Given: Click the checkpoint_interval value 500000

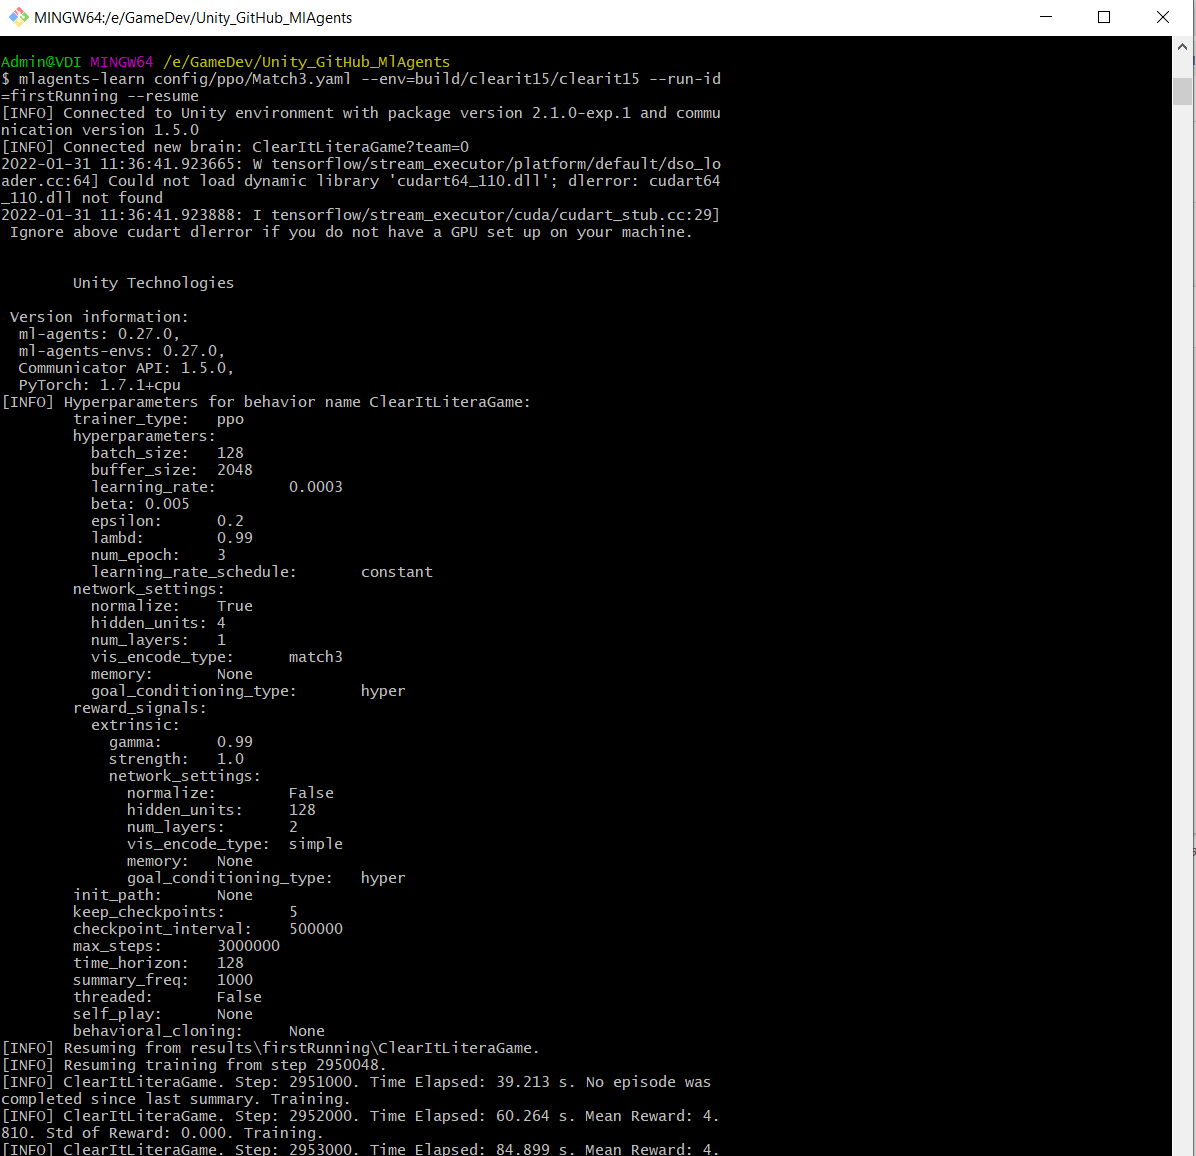Looking at the screenshot, I should click(316, 929).
